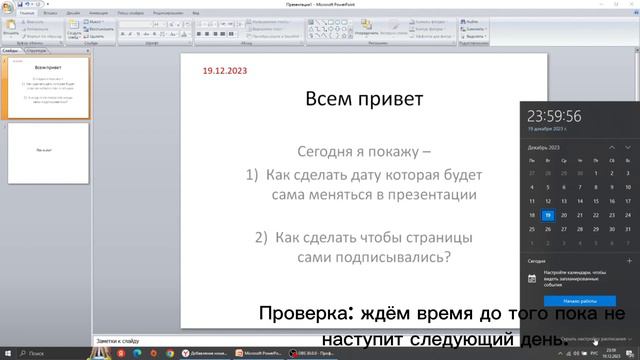Open the Упорядочить arrange dropdown
Screen dimensions: 640x360
[366, 29]
